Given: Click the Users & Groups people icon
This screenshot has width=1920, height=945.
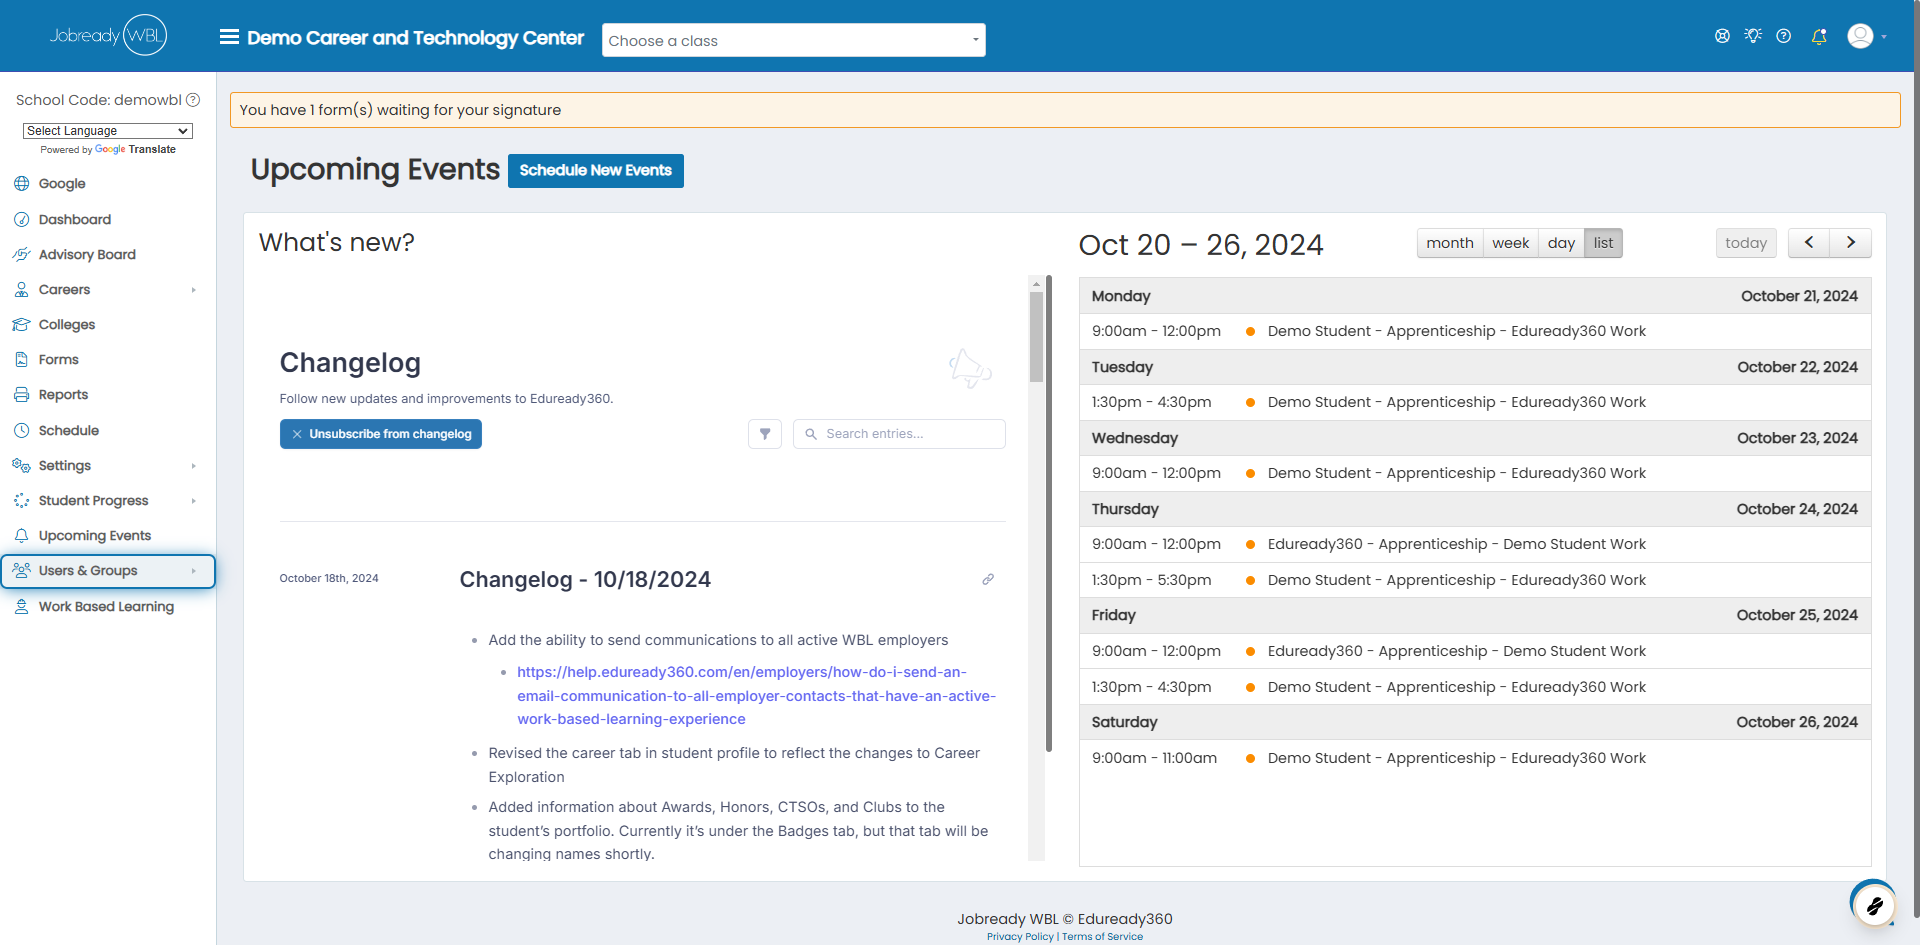Looking at the screenshot, I should 21,570.
